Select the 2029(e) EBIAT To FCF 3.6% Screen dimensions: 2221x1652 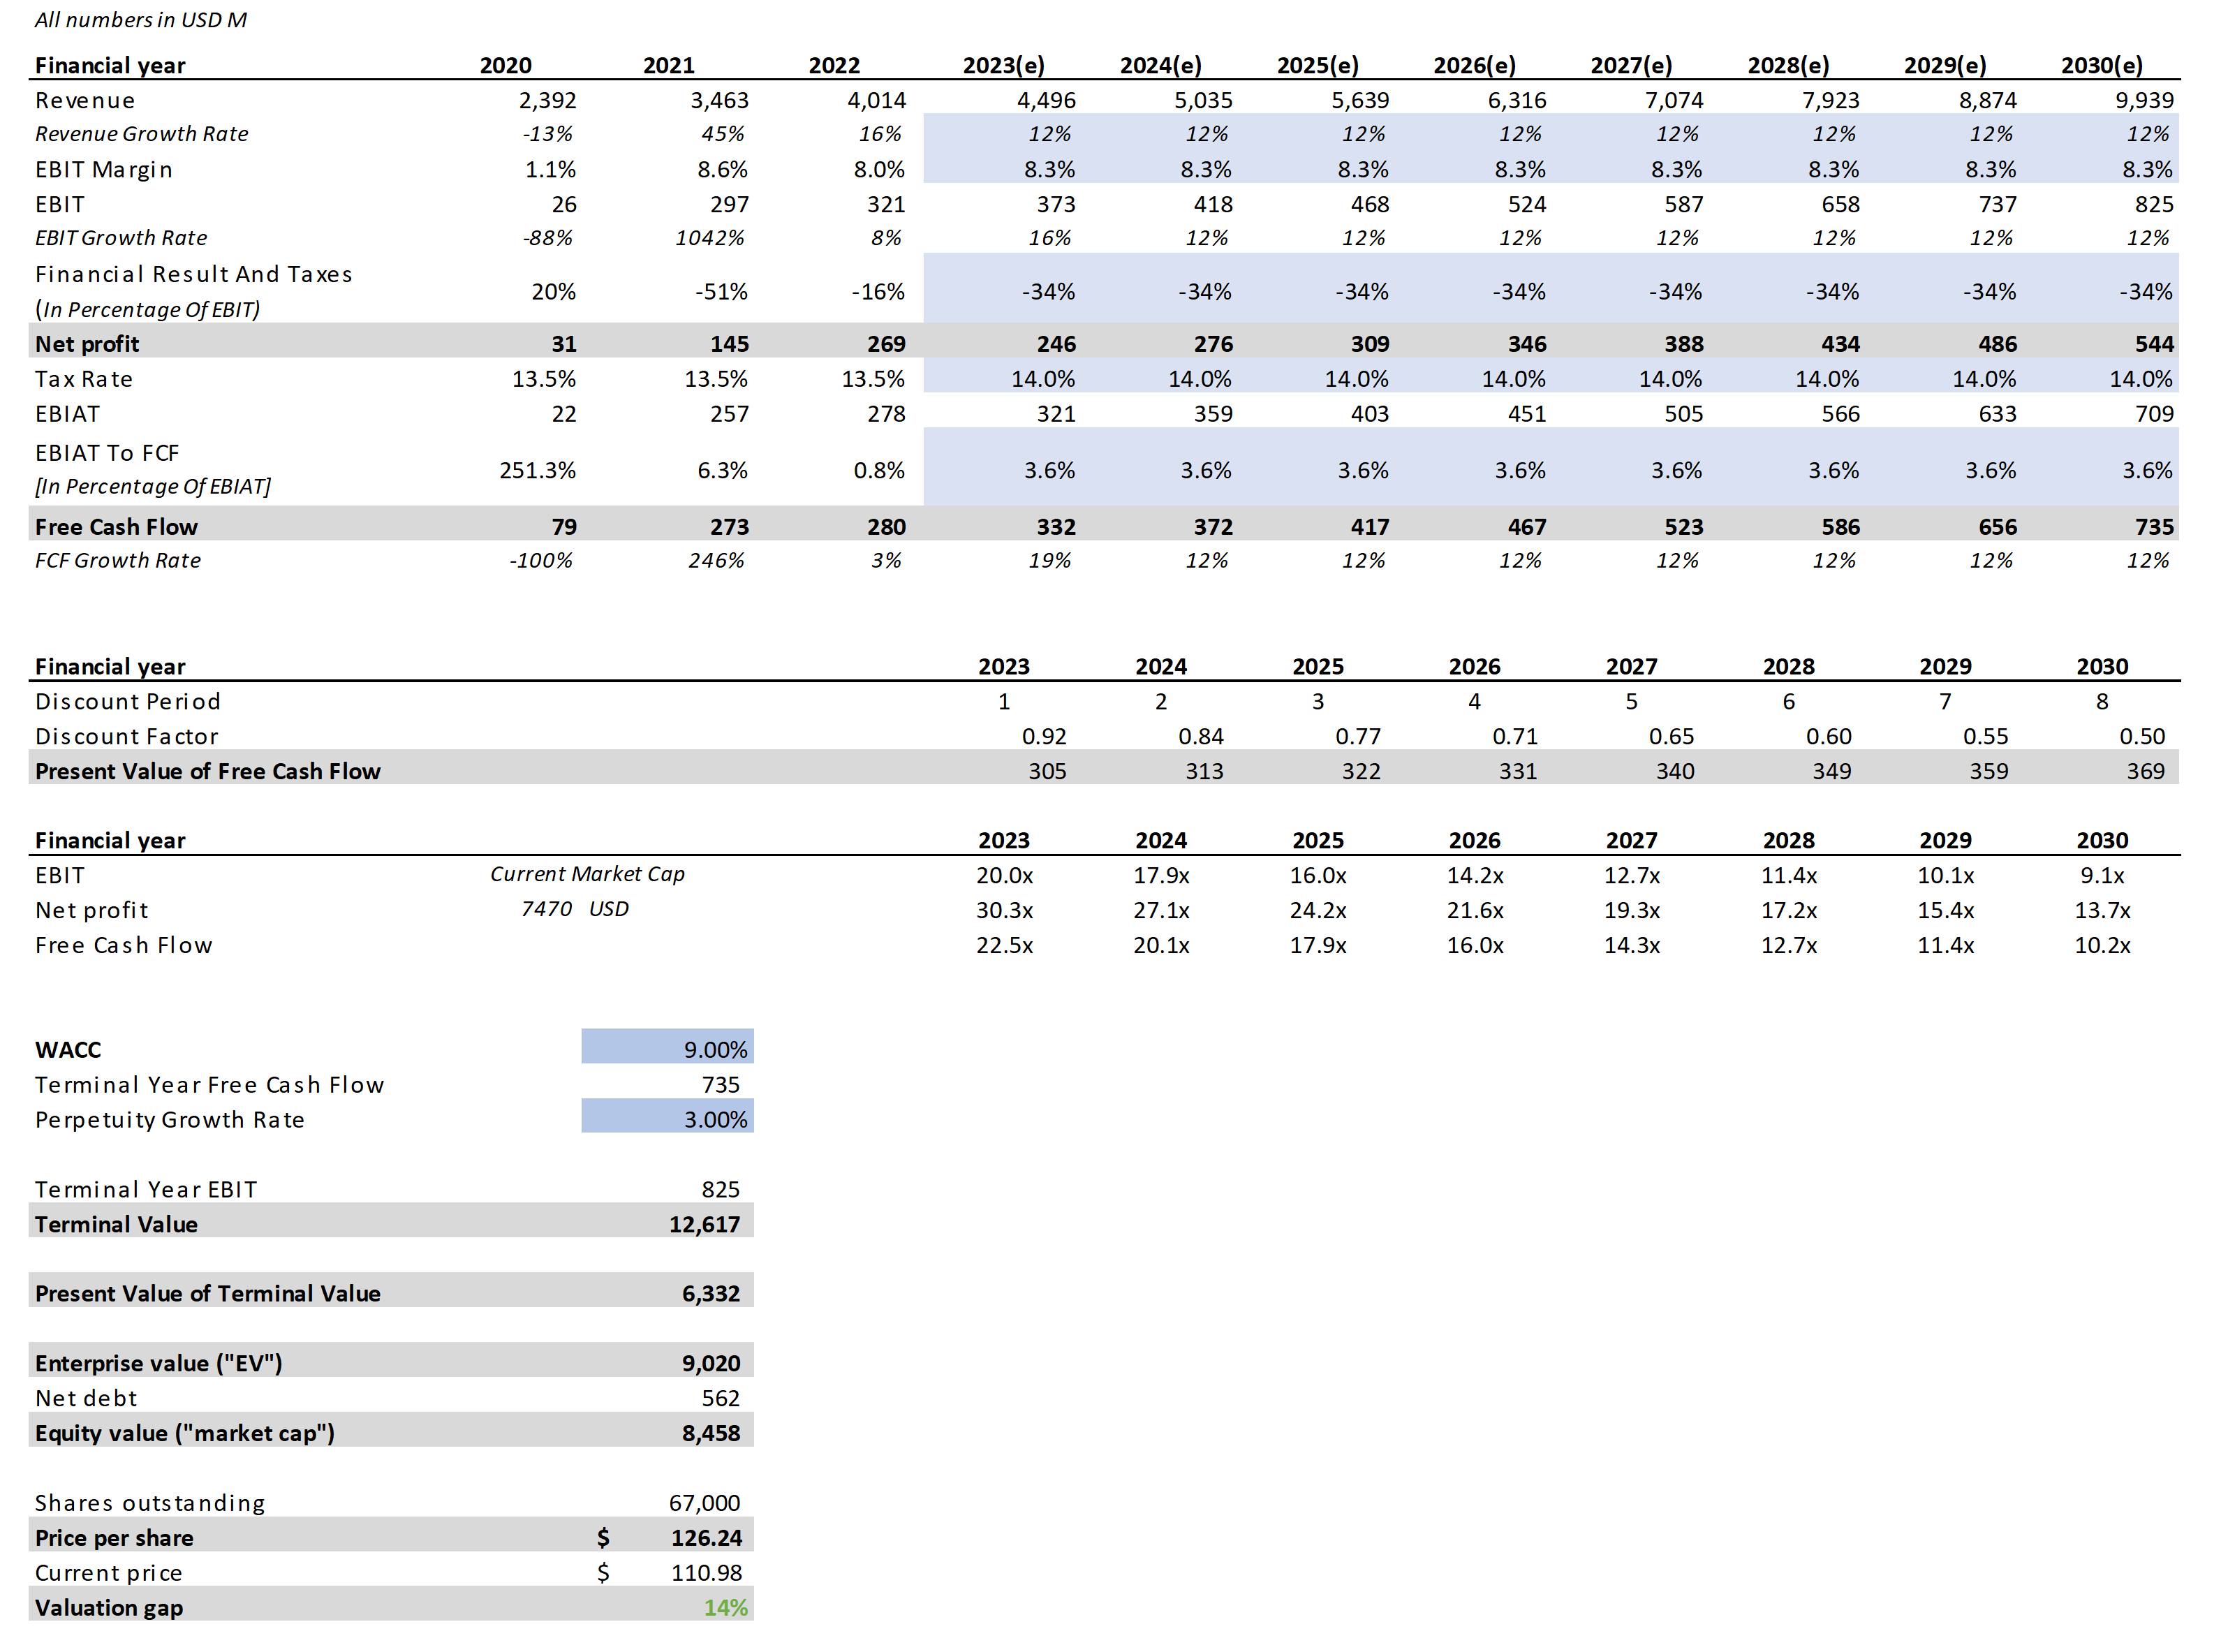click(x=1990, y=470)
